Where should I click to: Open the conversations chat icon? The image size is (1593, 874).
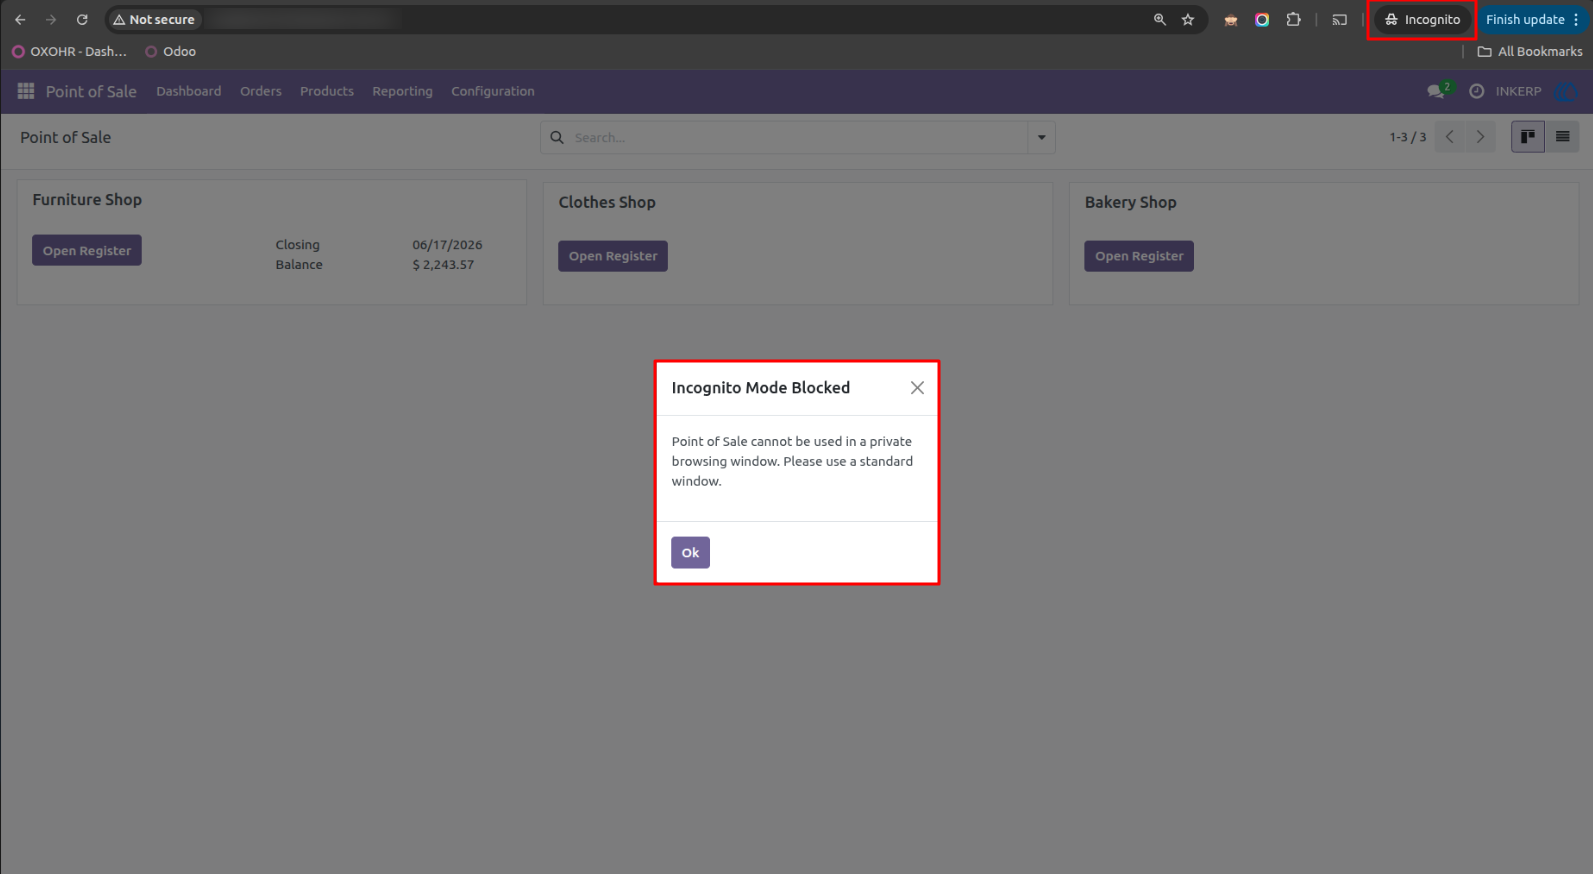pos(1437,91)
